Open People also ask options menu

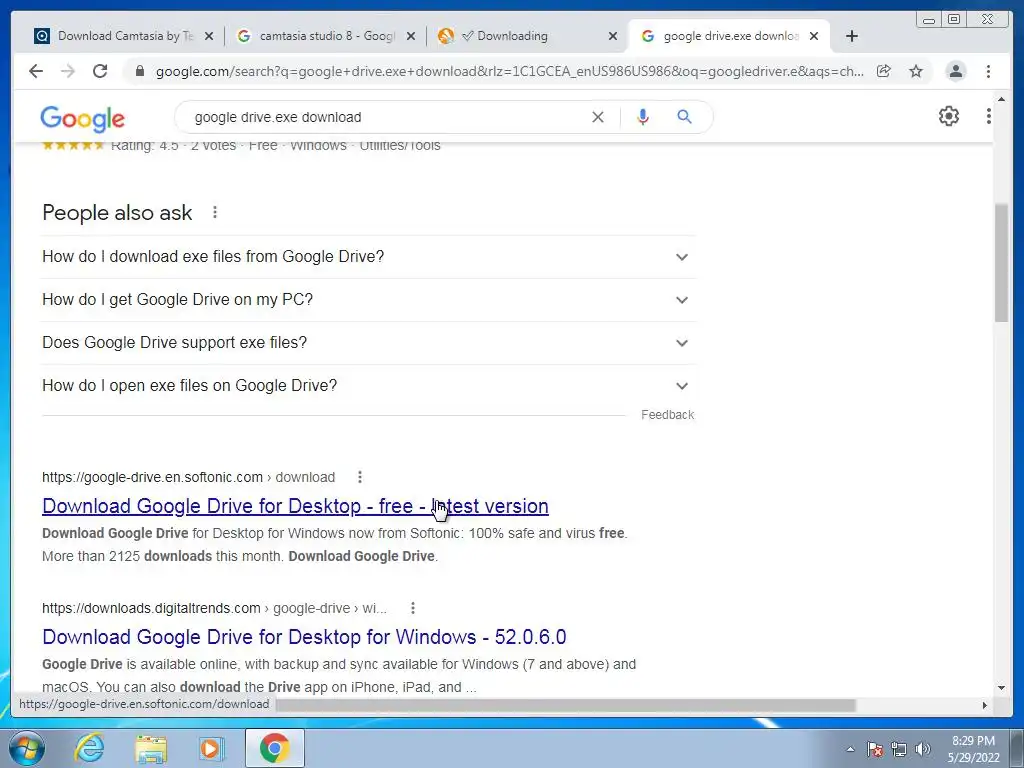[215, 212]
